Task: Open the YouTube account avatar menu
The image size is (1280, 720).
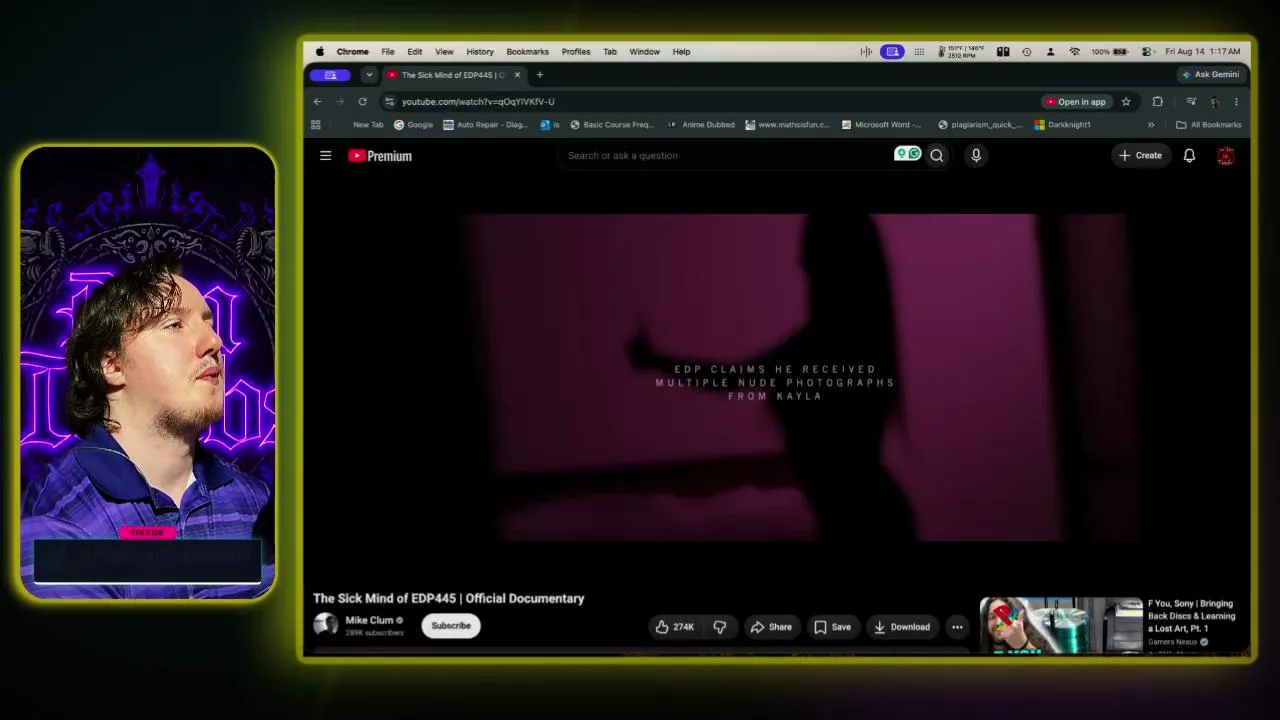Action: tap(1225, 155)
